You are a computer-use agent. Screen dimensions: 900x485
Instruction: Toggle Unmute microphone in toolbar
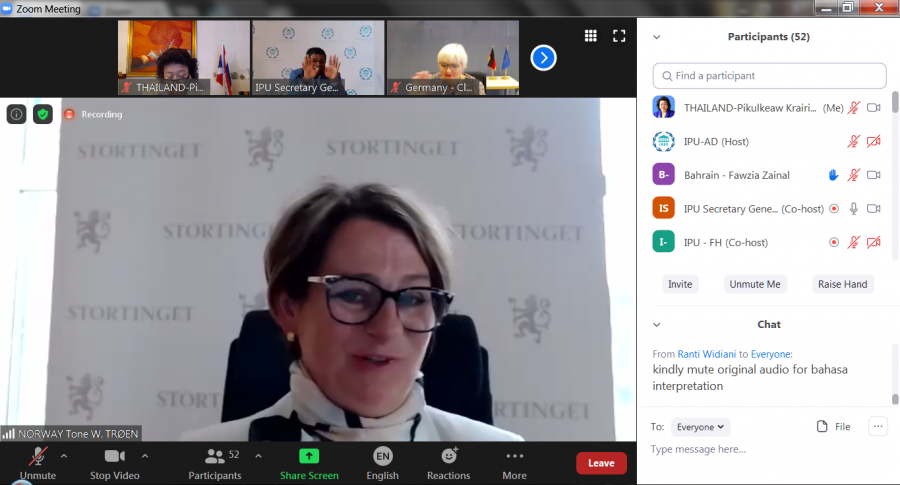tap(38, 463)
